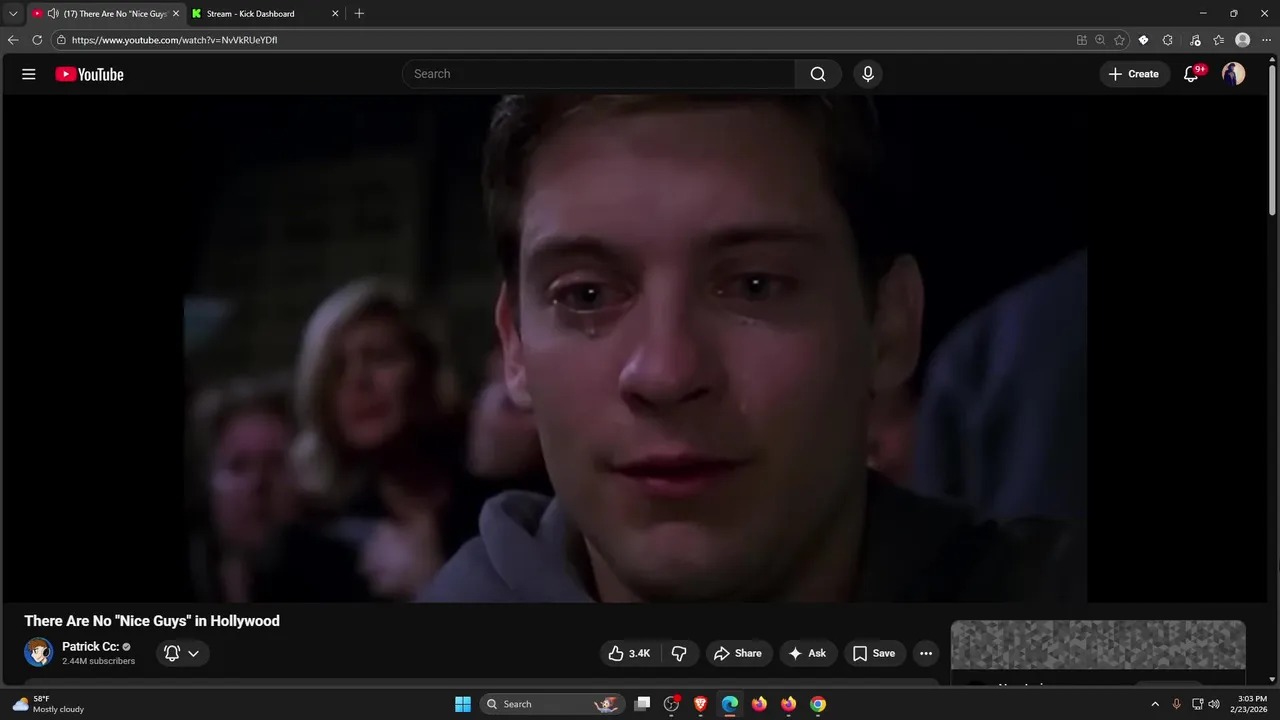
Task: Open the tag-shaped extension icon
Action: click(1144, 40)
